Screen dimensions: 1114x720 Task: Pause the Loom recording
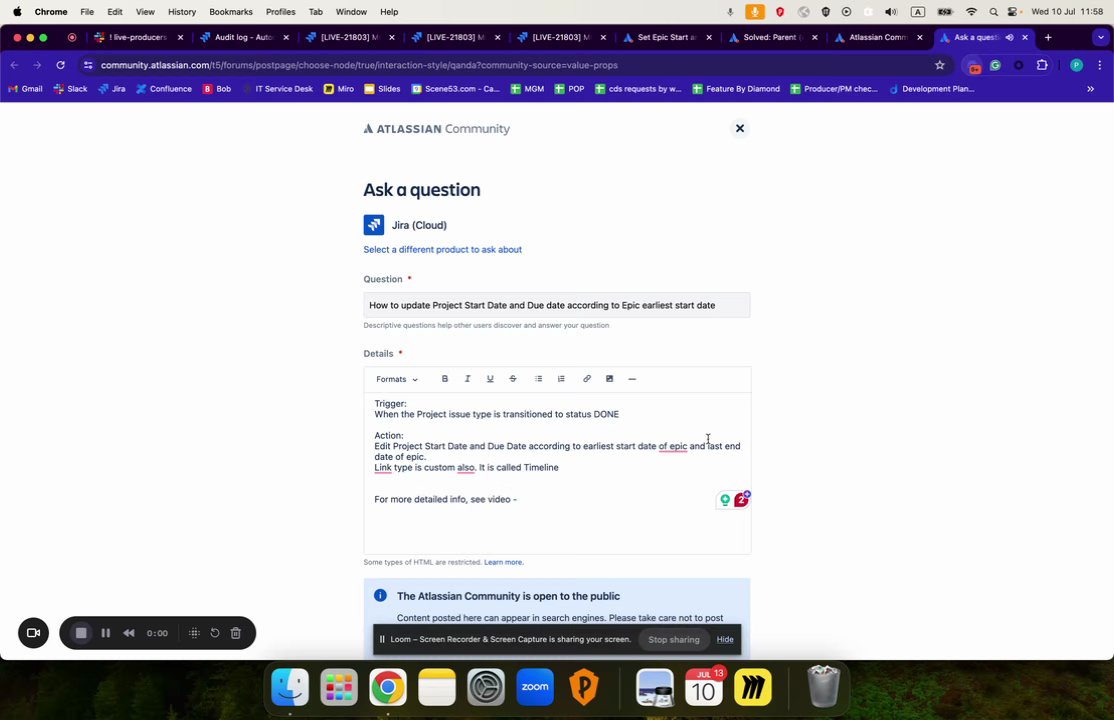tap(106, 633)
